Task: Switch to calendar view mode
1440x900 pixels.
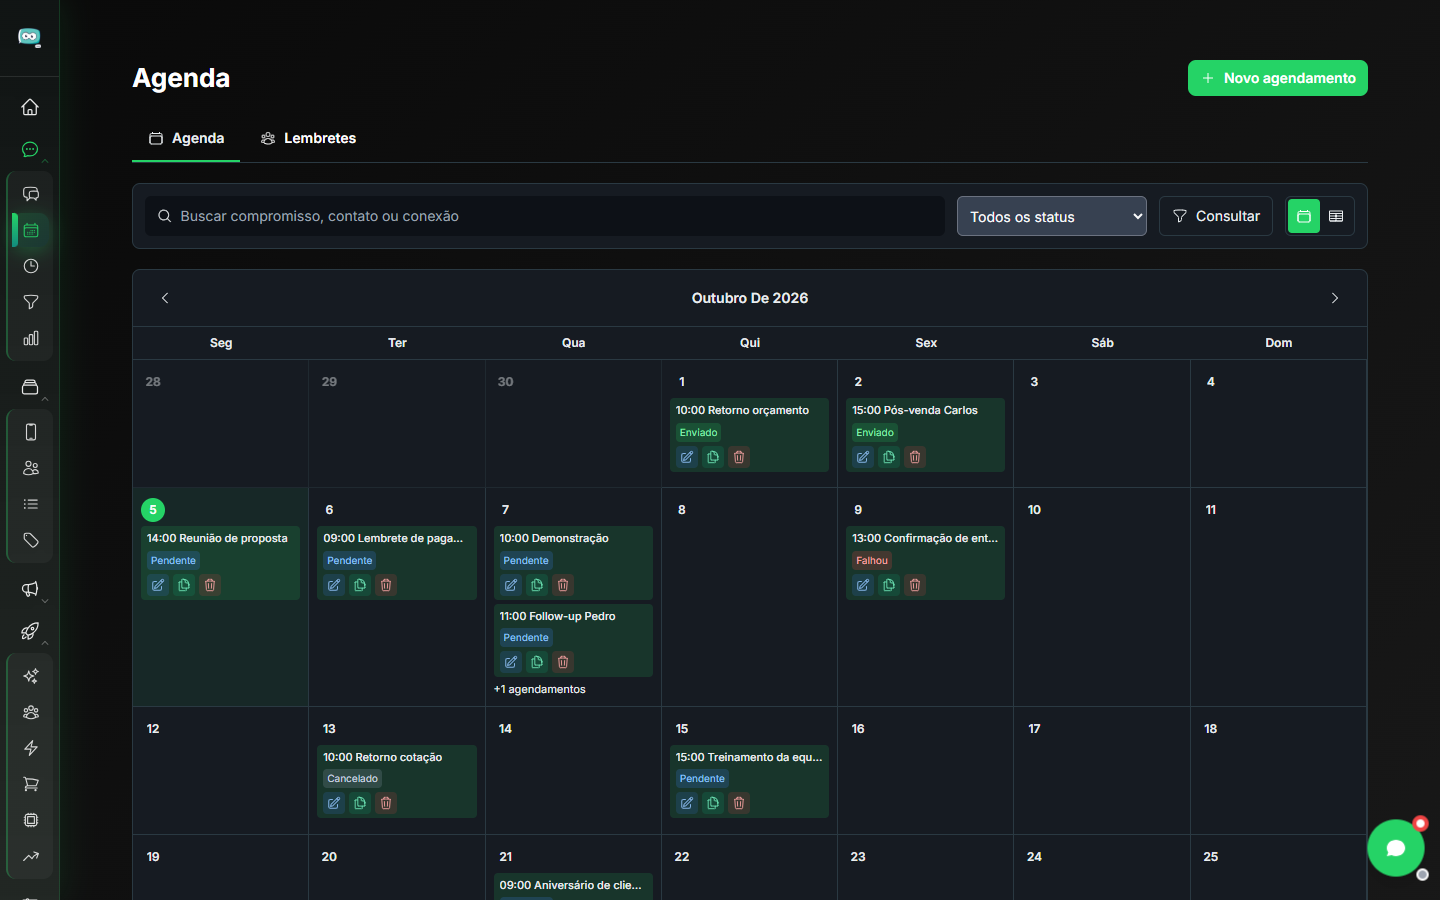Action: click(1304, 216)
